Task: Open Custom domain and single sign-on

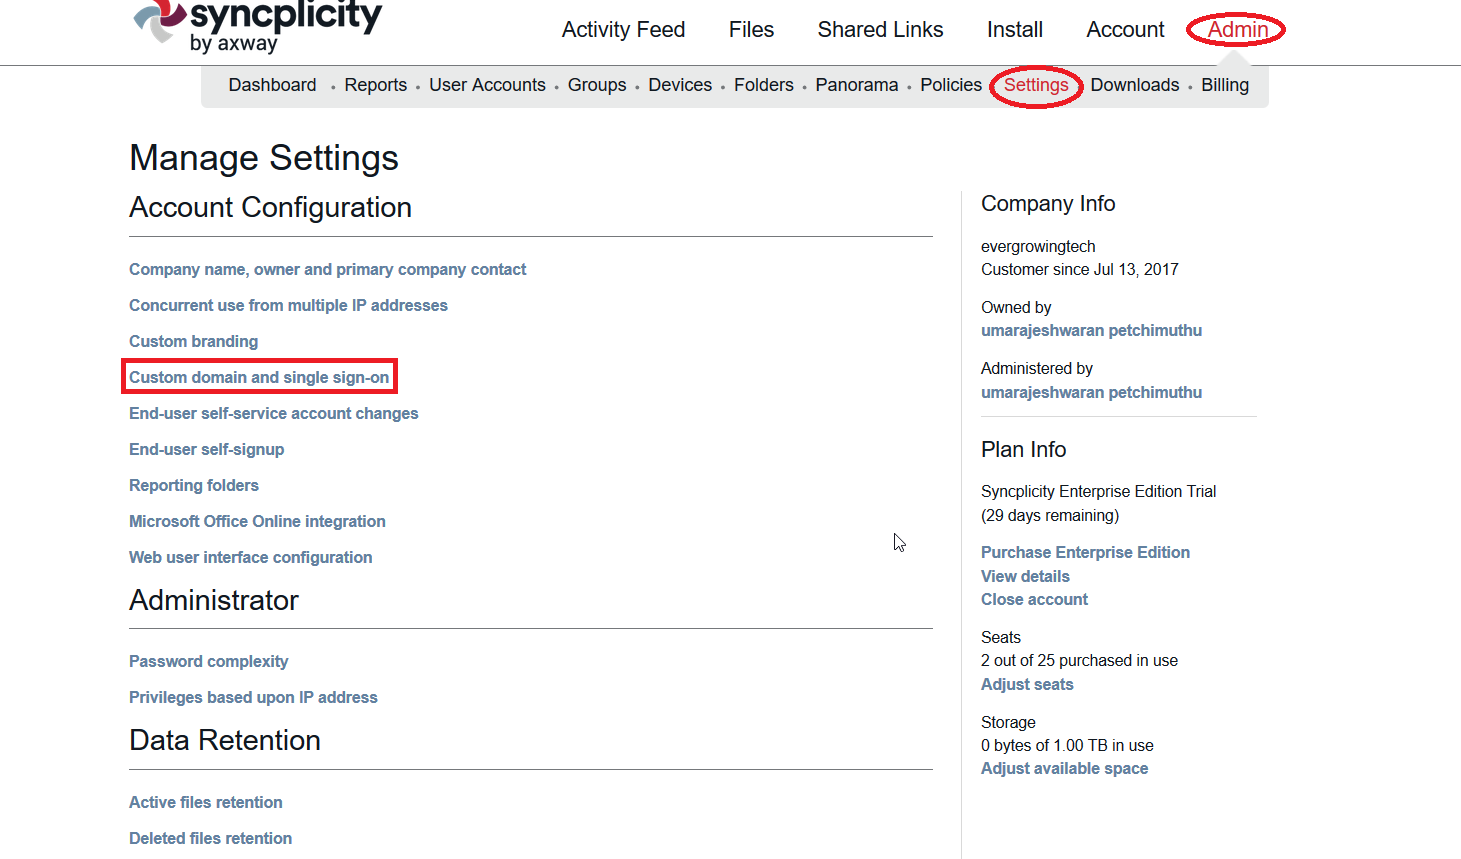Action: 259,377
